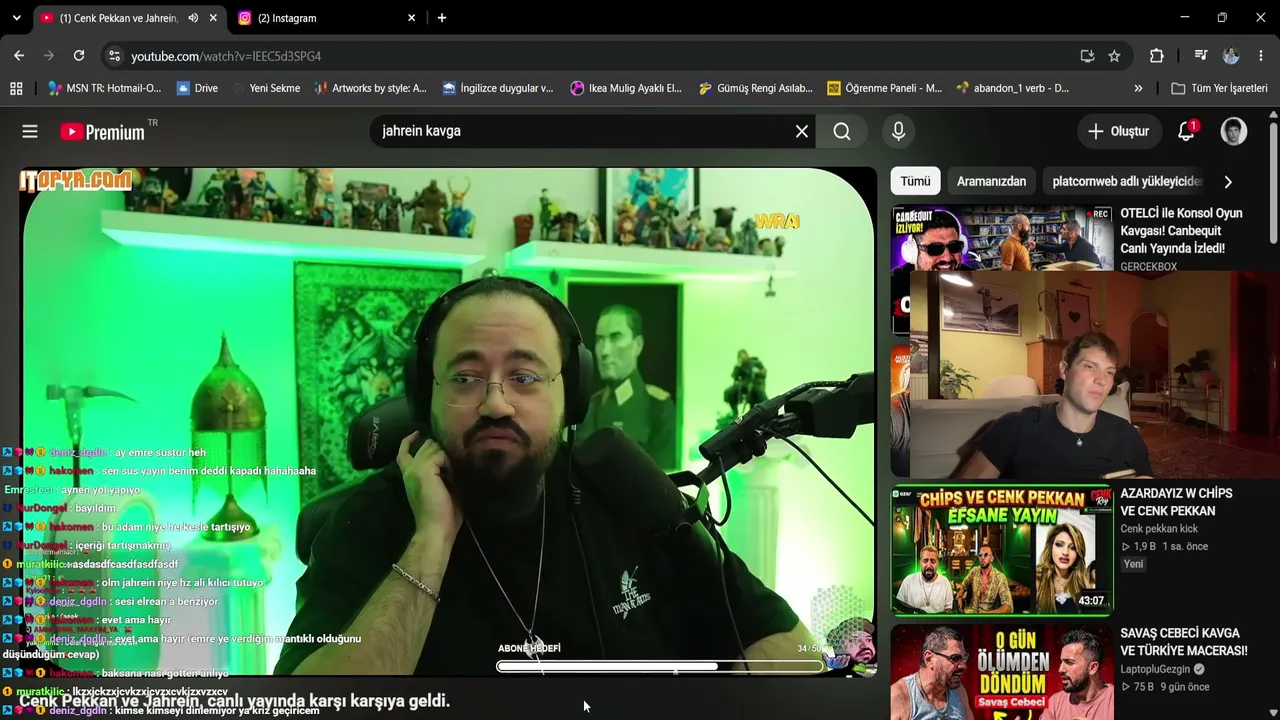Open the abandon_1 verb bookmark

(1012, 88)
